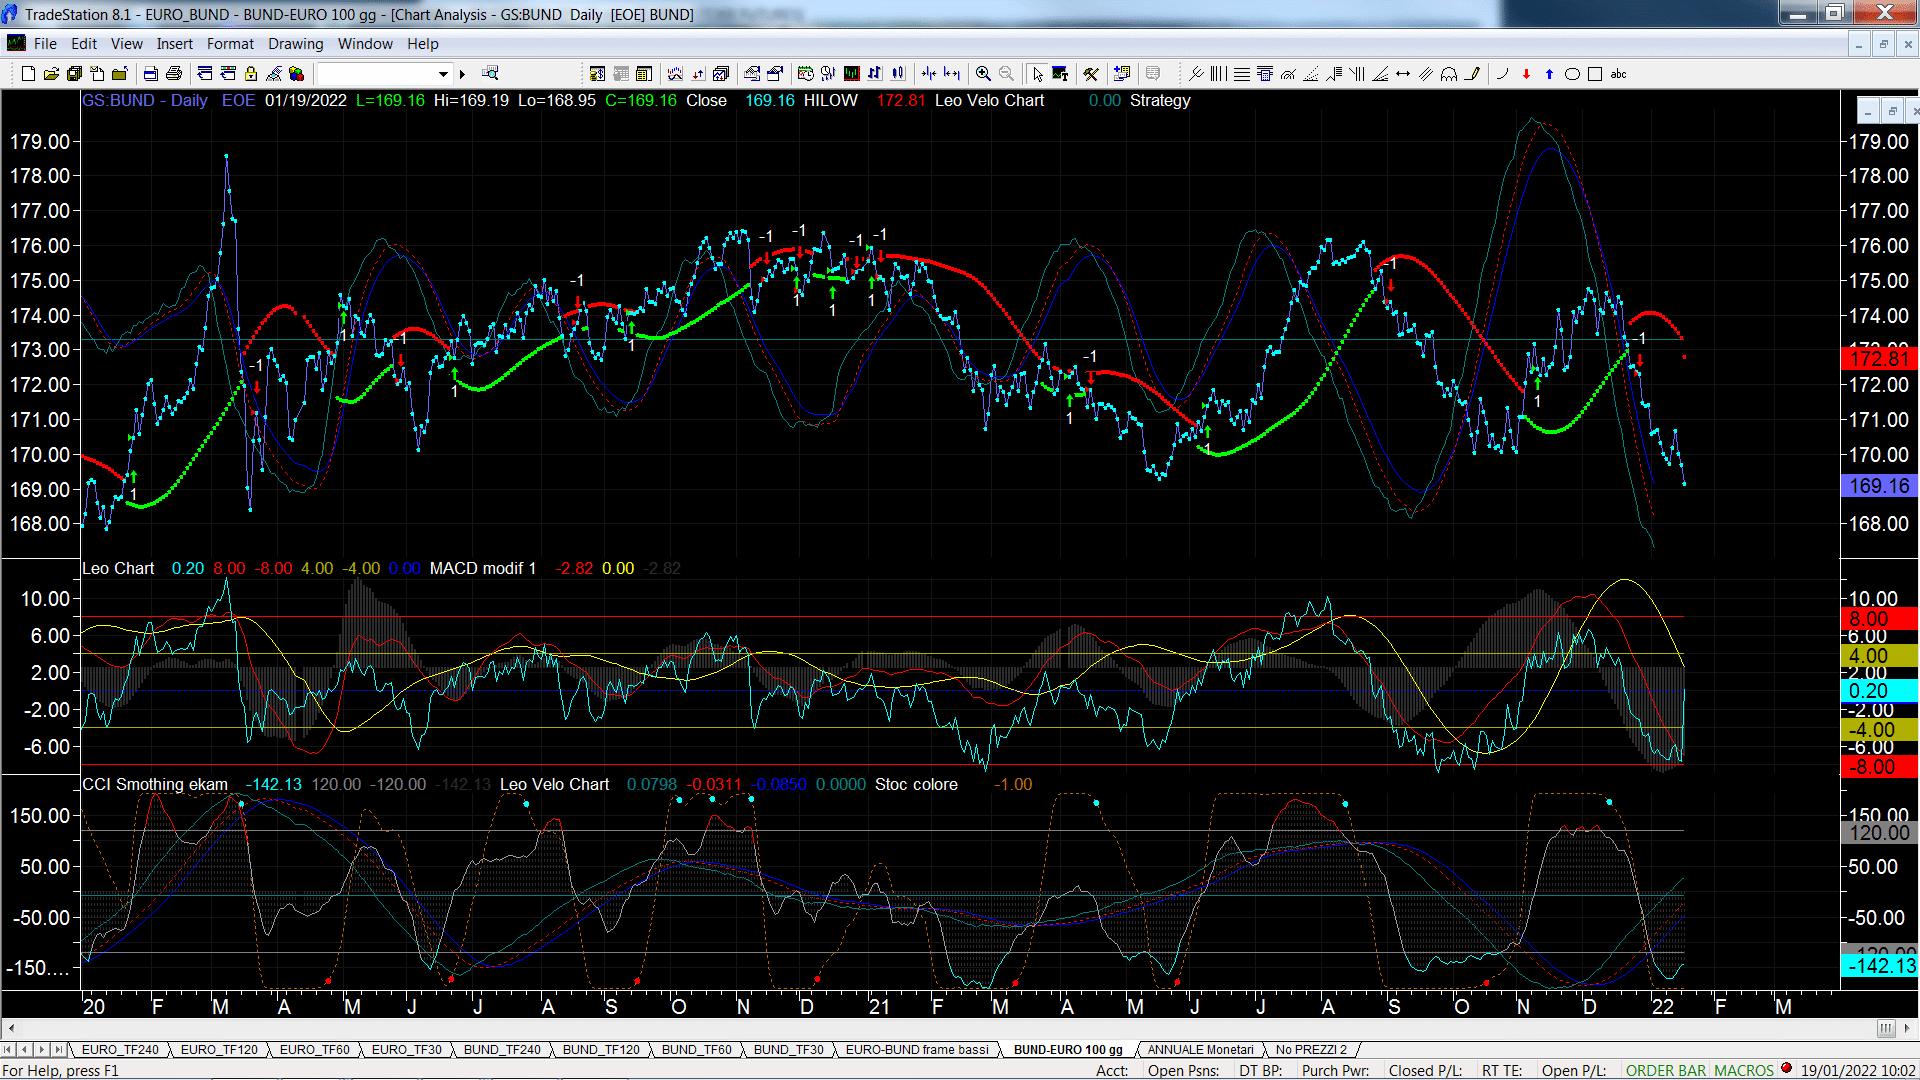
Task: Open the Edit menu
Action: click(84, 43)
